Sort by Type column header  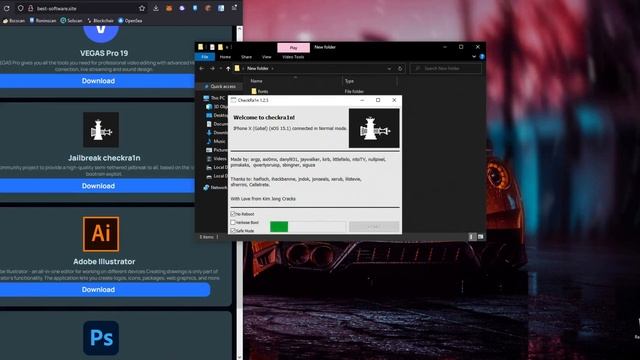coord(349,81)
